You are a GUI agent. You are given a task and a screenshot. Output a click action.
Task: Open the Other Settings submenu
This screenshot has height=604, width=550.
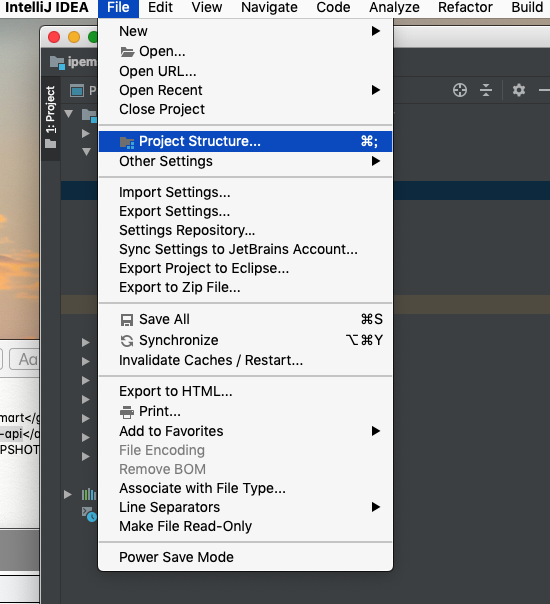[245, 161]
